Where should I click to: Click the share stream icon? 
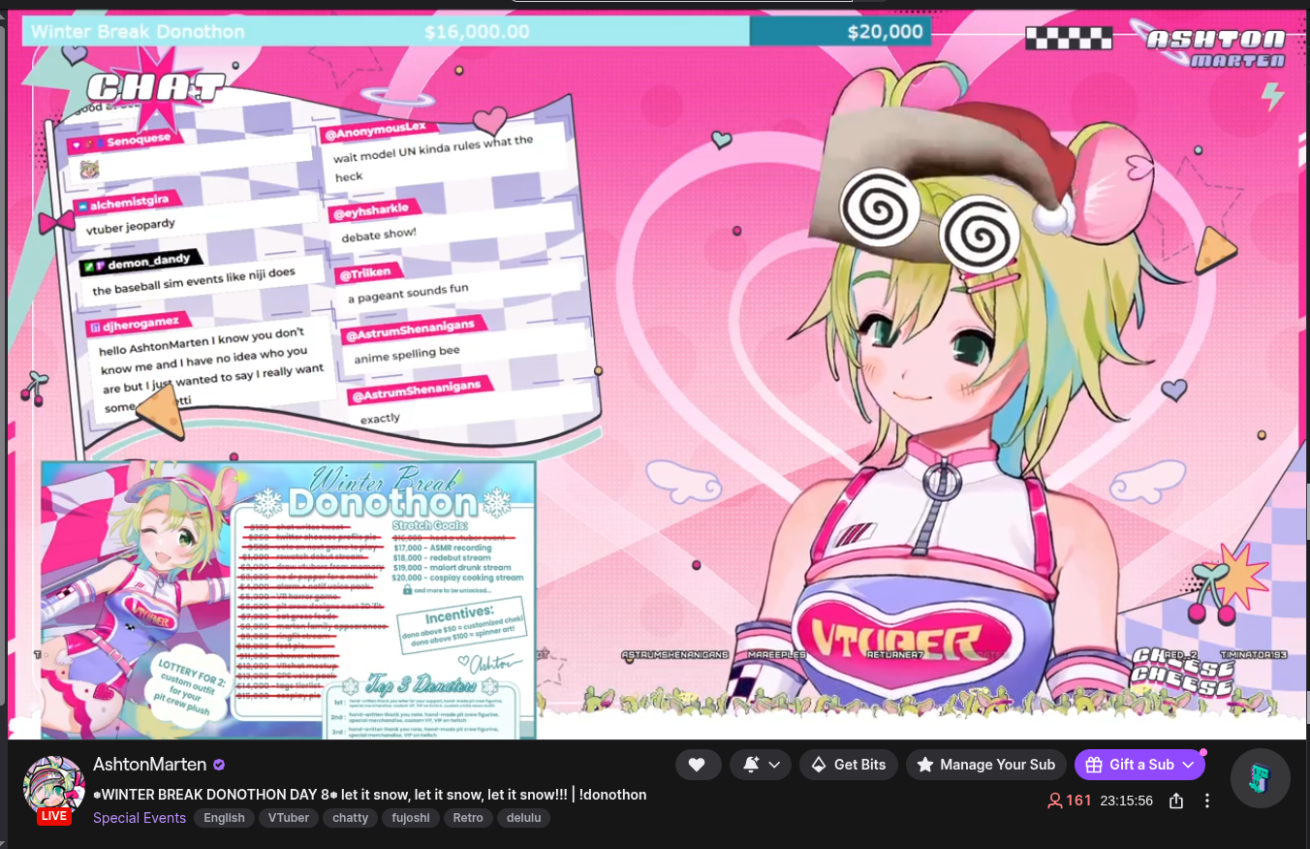coord(1176,801)
